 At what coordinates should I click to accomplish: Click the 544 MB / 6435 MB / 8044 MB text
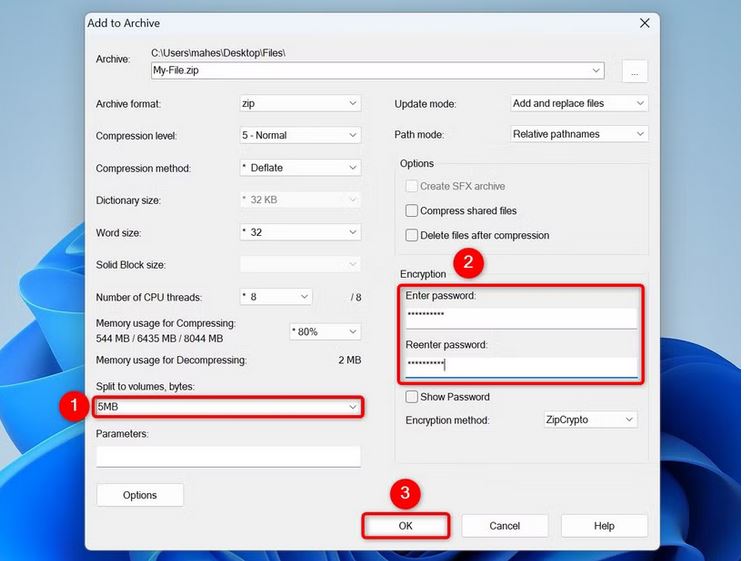point(159,339)
